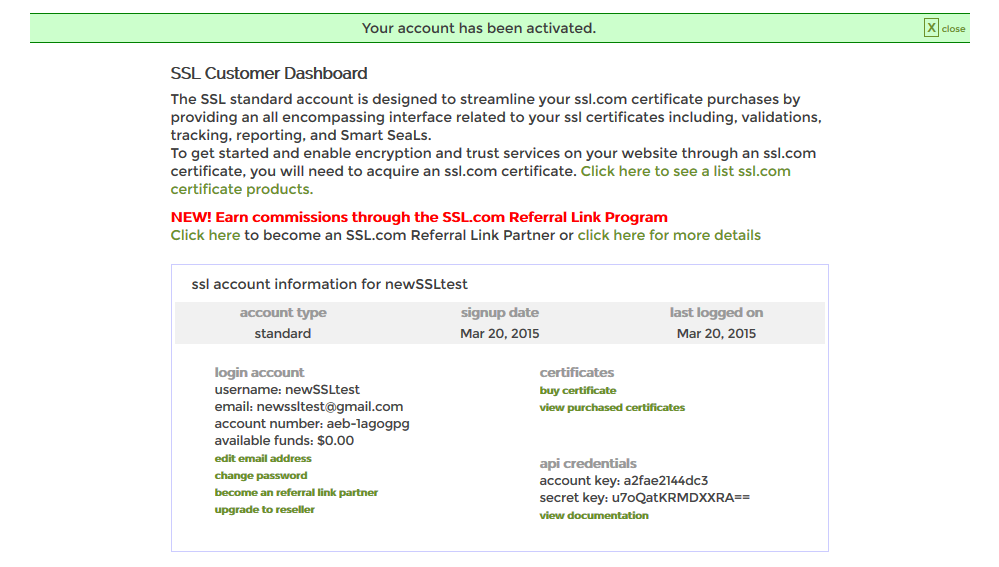Click the 'buy certificate' link
Screen dimensions: 999x567
[578, 390]
